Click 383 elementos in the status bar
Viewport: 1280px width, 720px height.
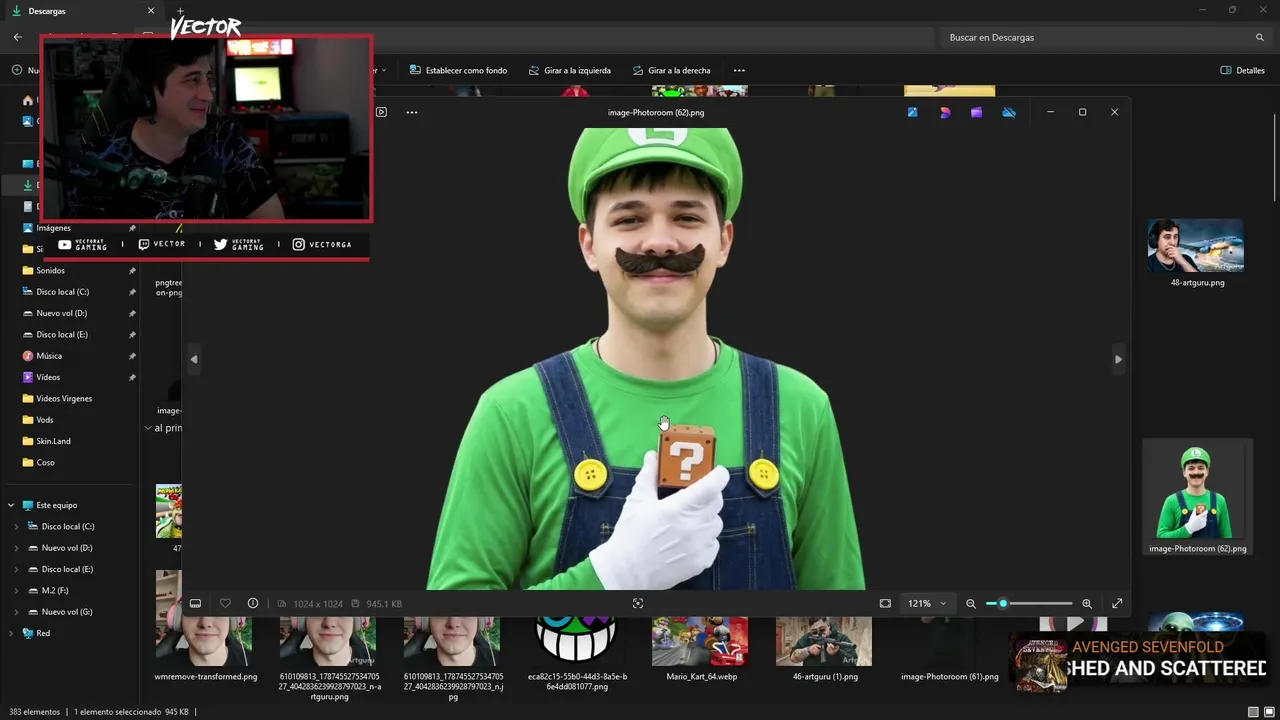point(33,712)
